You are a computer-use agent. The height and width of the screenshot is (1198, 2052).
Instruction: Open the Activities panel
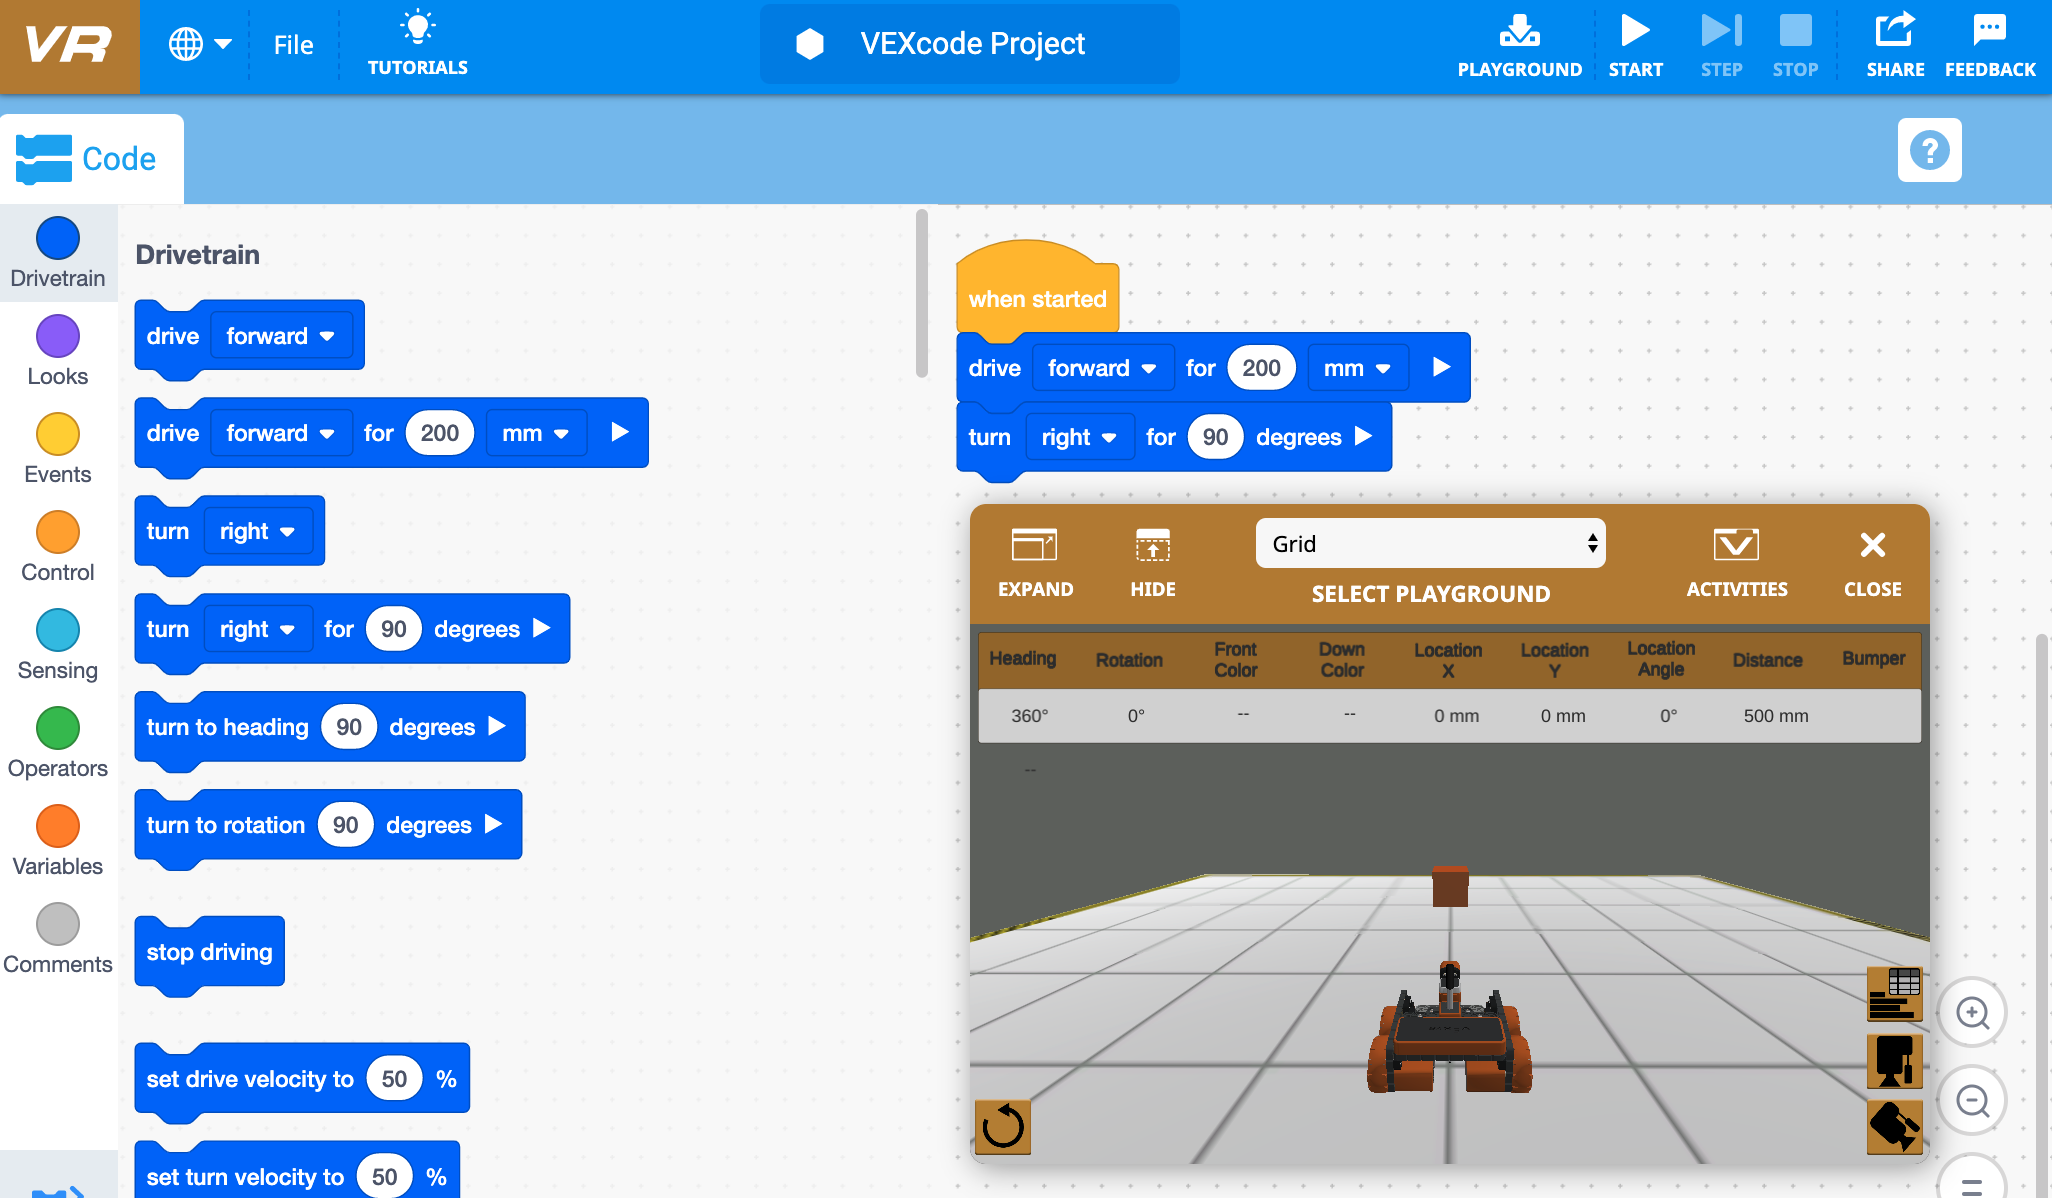1737,562
